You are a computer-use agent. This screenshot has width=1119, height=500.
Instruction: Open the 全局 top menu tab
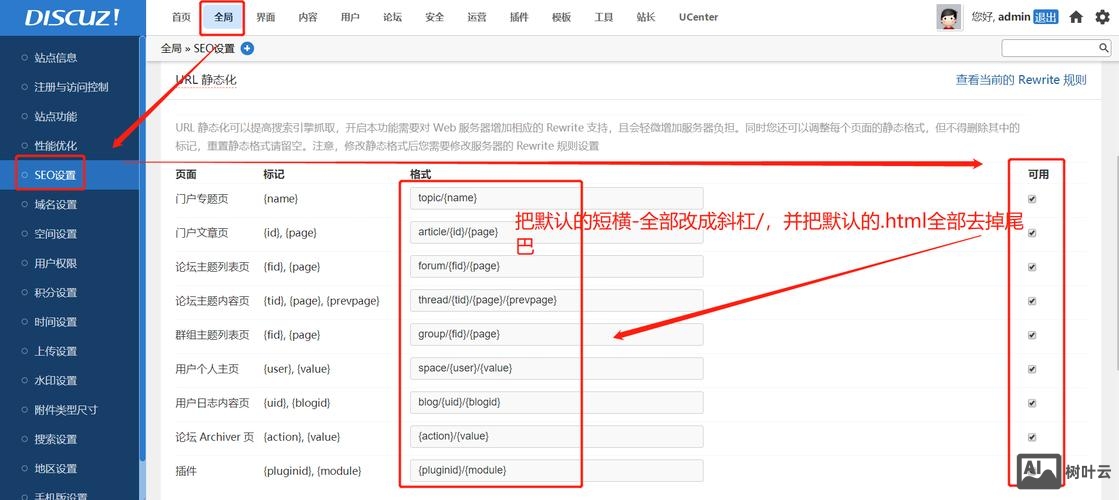point(223,17)
